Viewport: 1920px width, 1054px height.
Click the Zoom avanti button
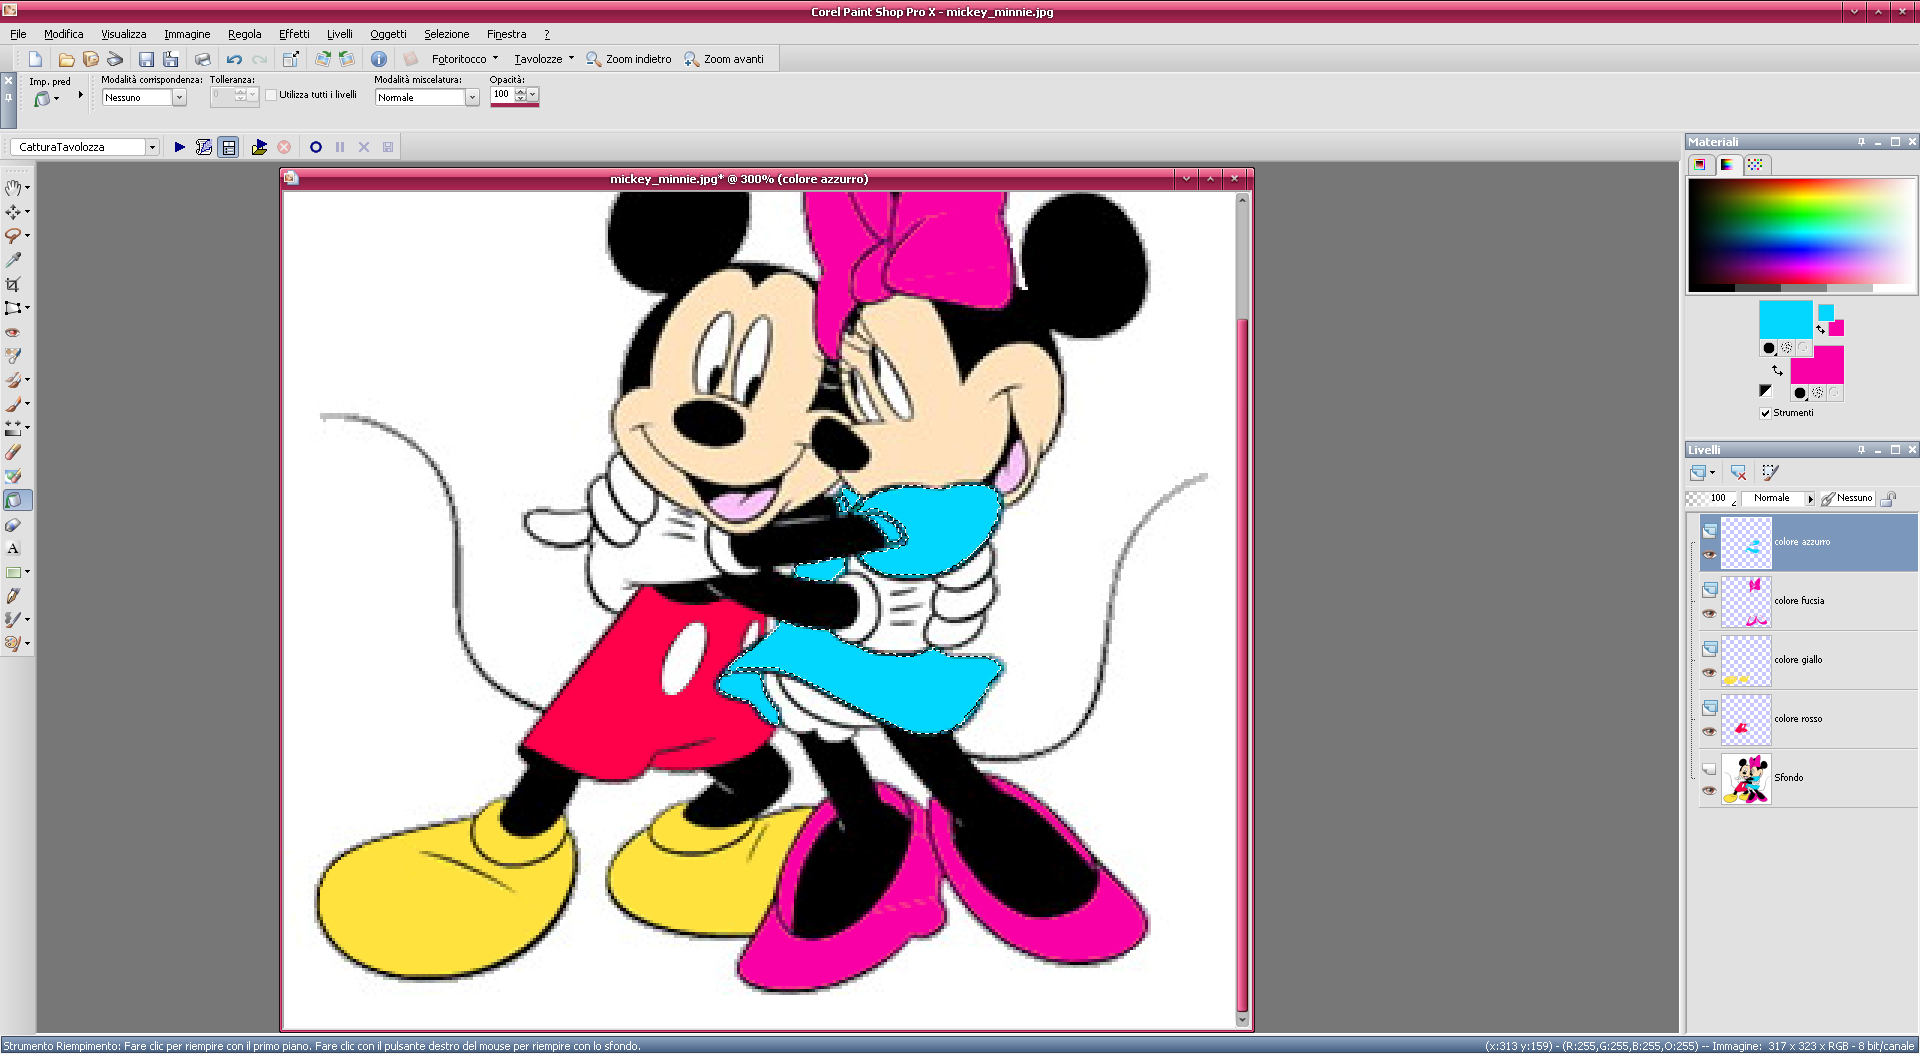[x=724, y=59]
